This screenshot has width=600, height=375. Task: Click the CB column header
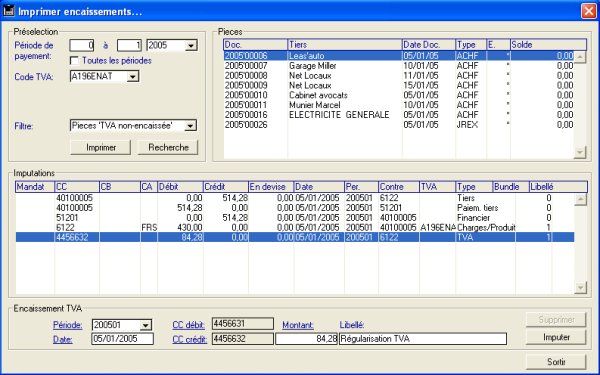(120, 187)
